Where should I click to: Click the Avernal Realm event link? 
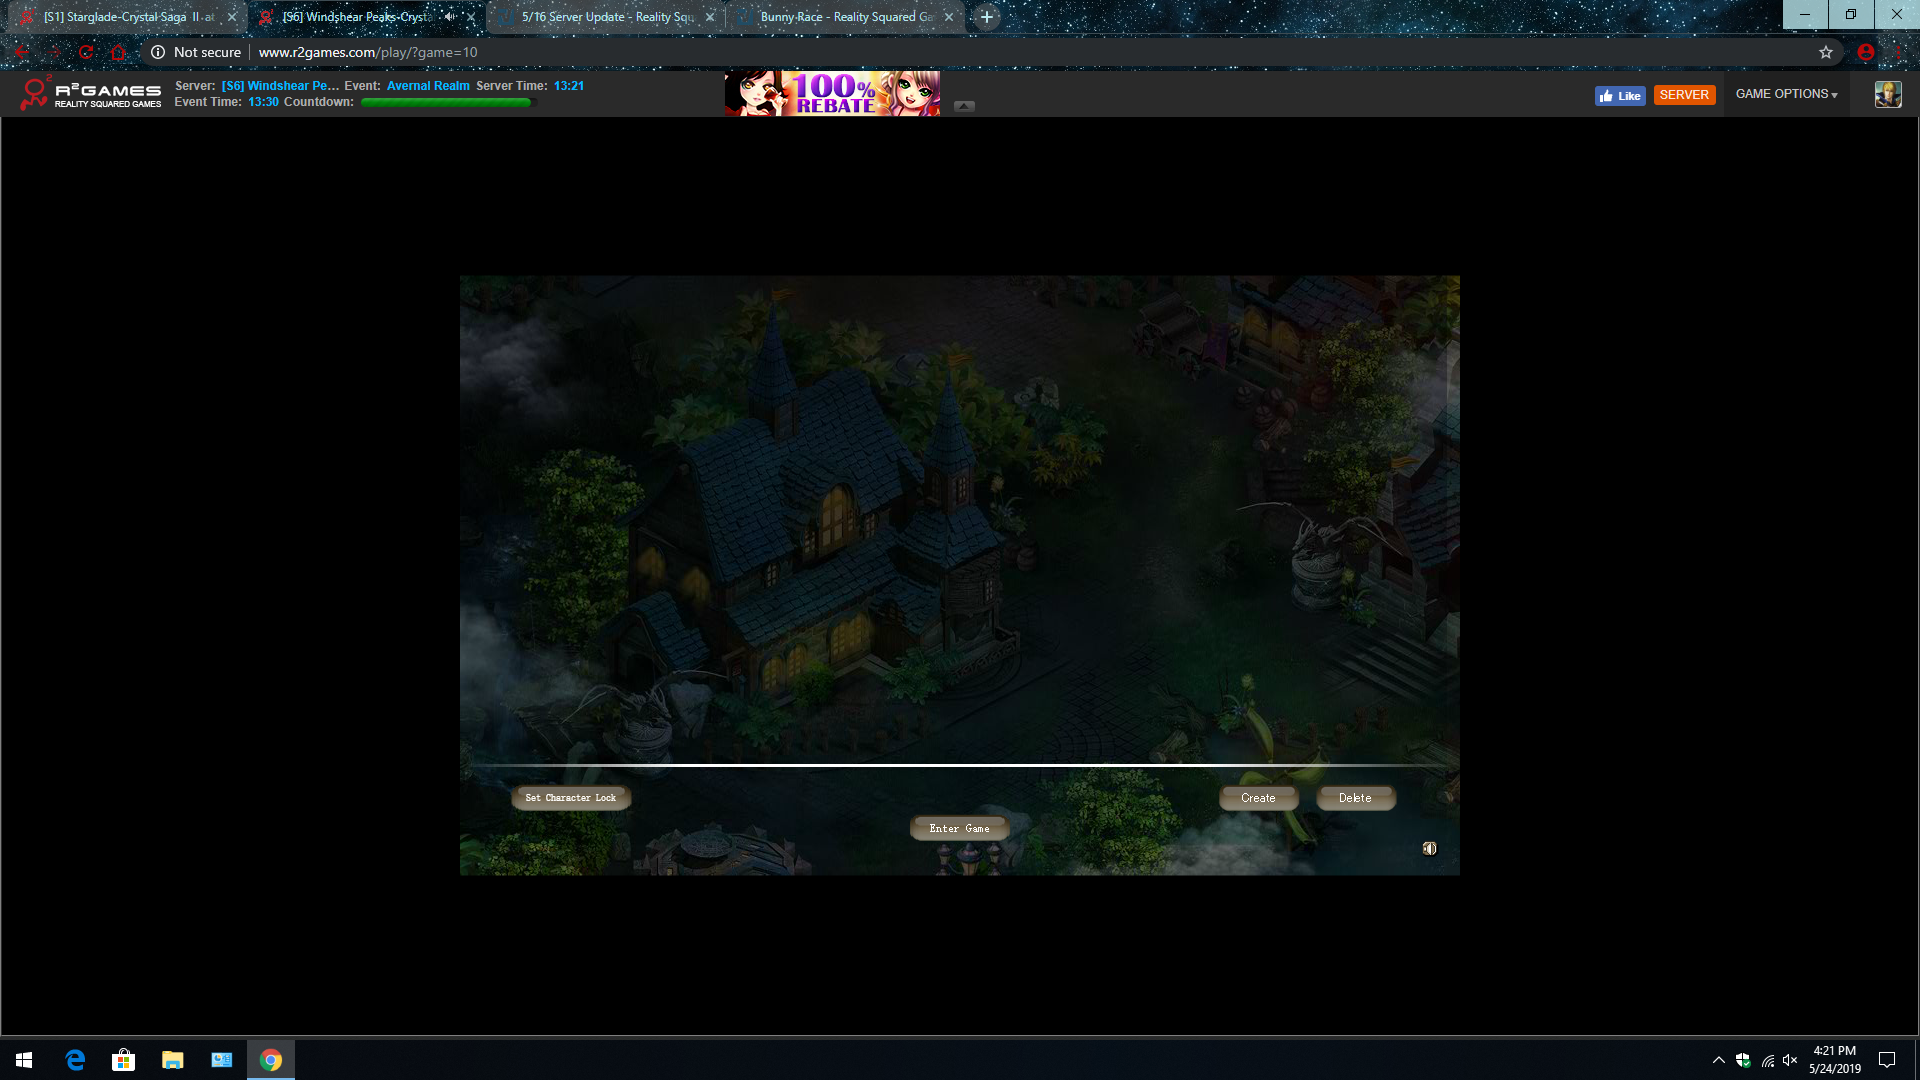click(x=428, y=86)
